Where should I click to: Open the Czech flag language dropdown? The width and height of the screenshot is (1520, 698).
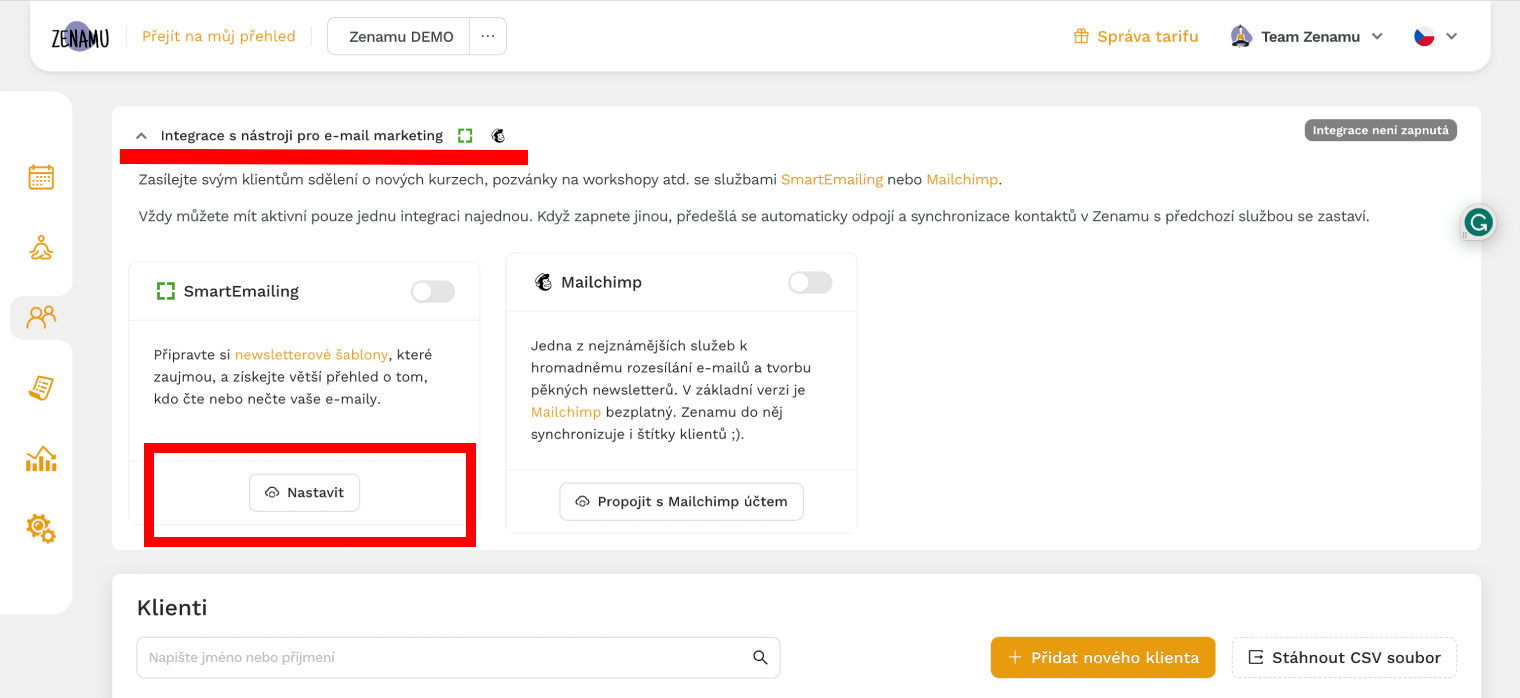1436,36
